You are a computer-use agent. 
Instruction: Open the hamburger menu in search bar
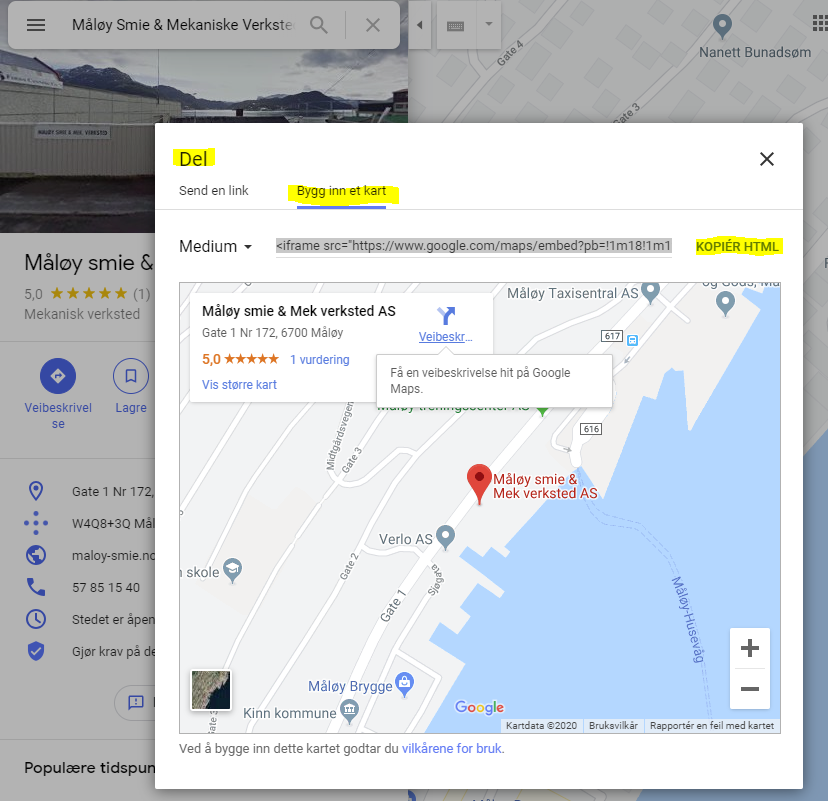pos(36,25)
